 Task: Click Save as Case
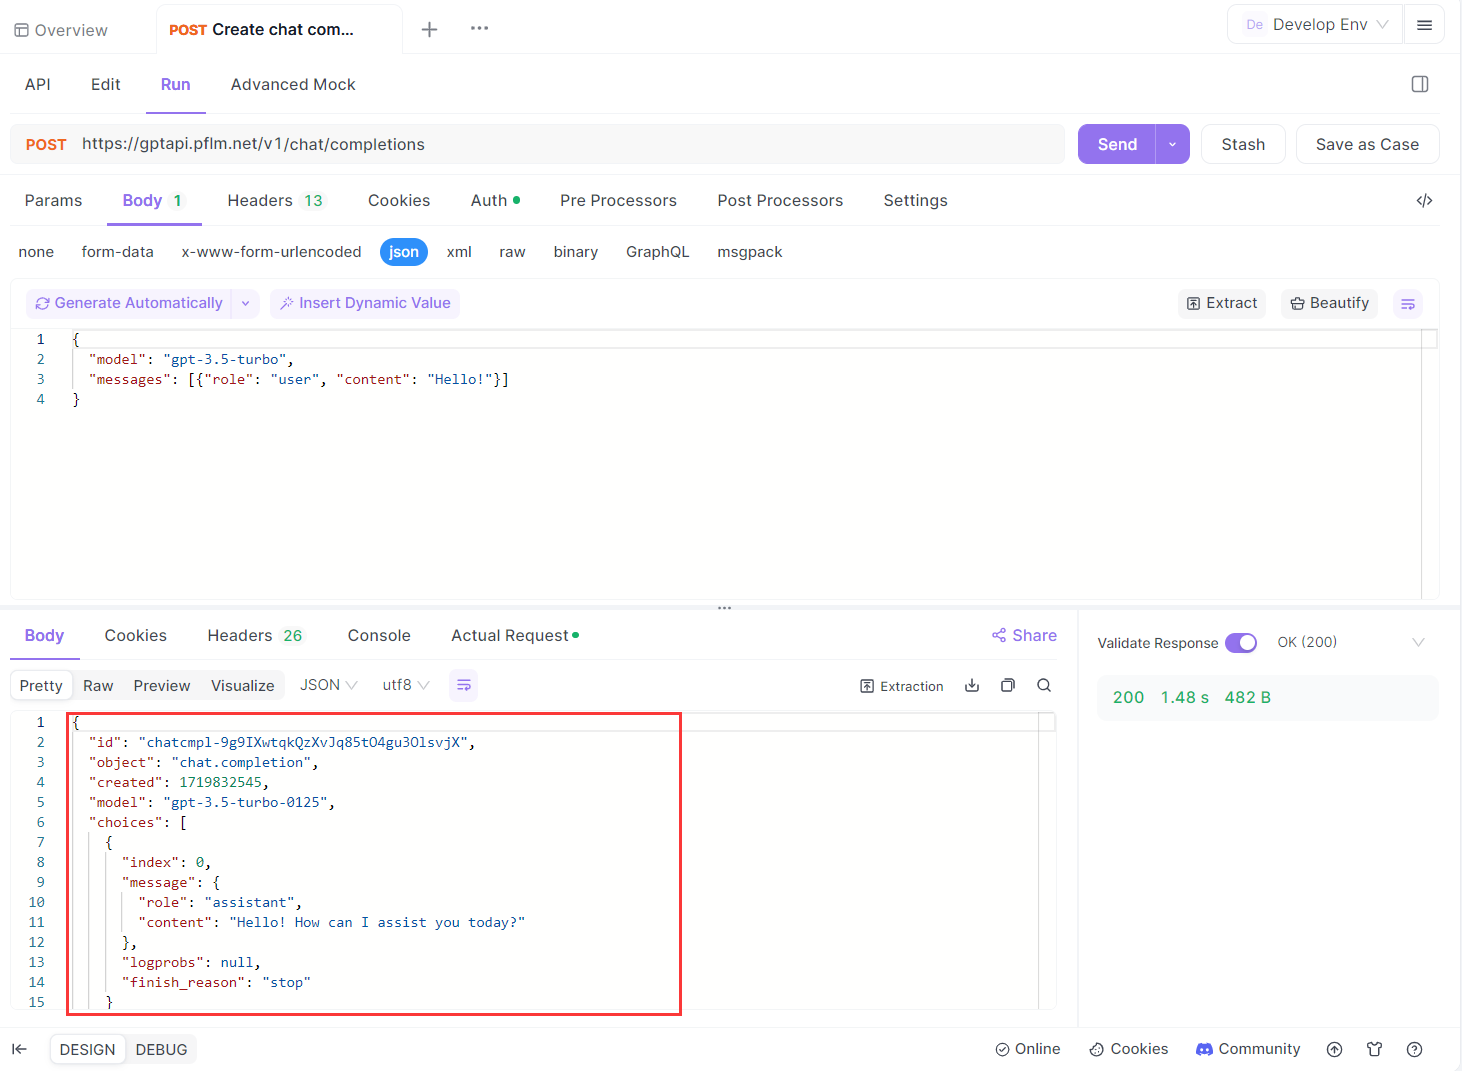pos(1367,143)
